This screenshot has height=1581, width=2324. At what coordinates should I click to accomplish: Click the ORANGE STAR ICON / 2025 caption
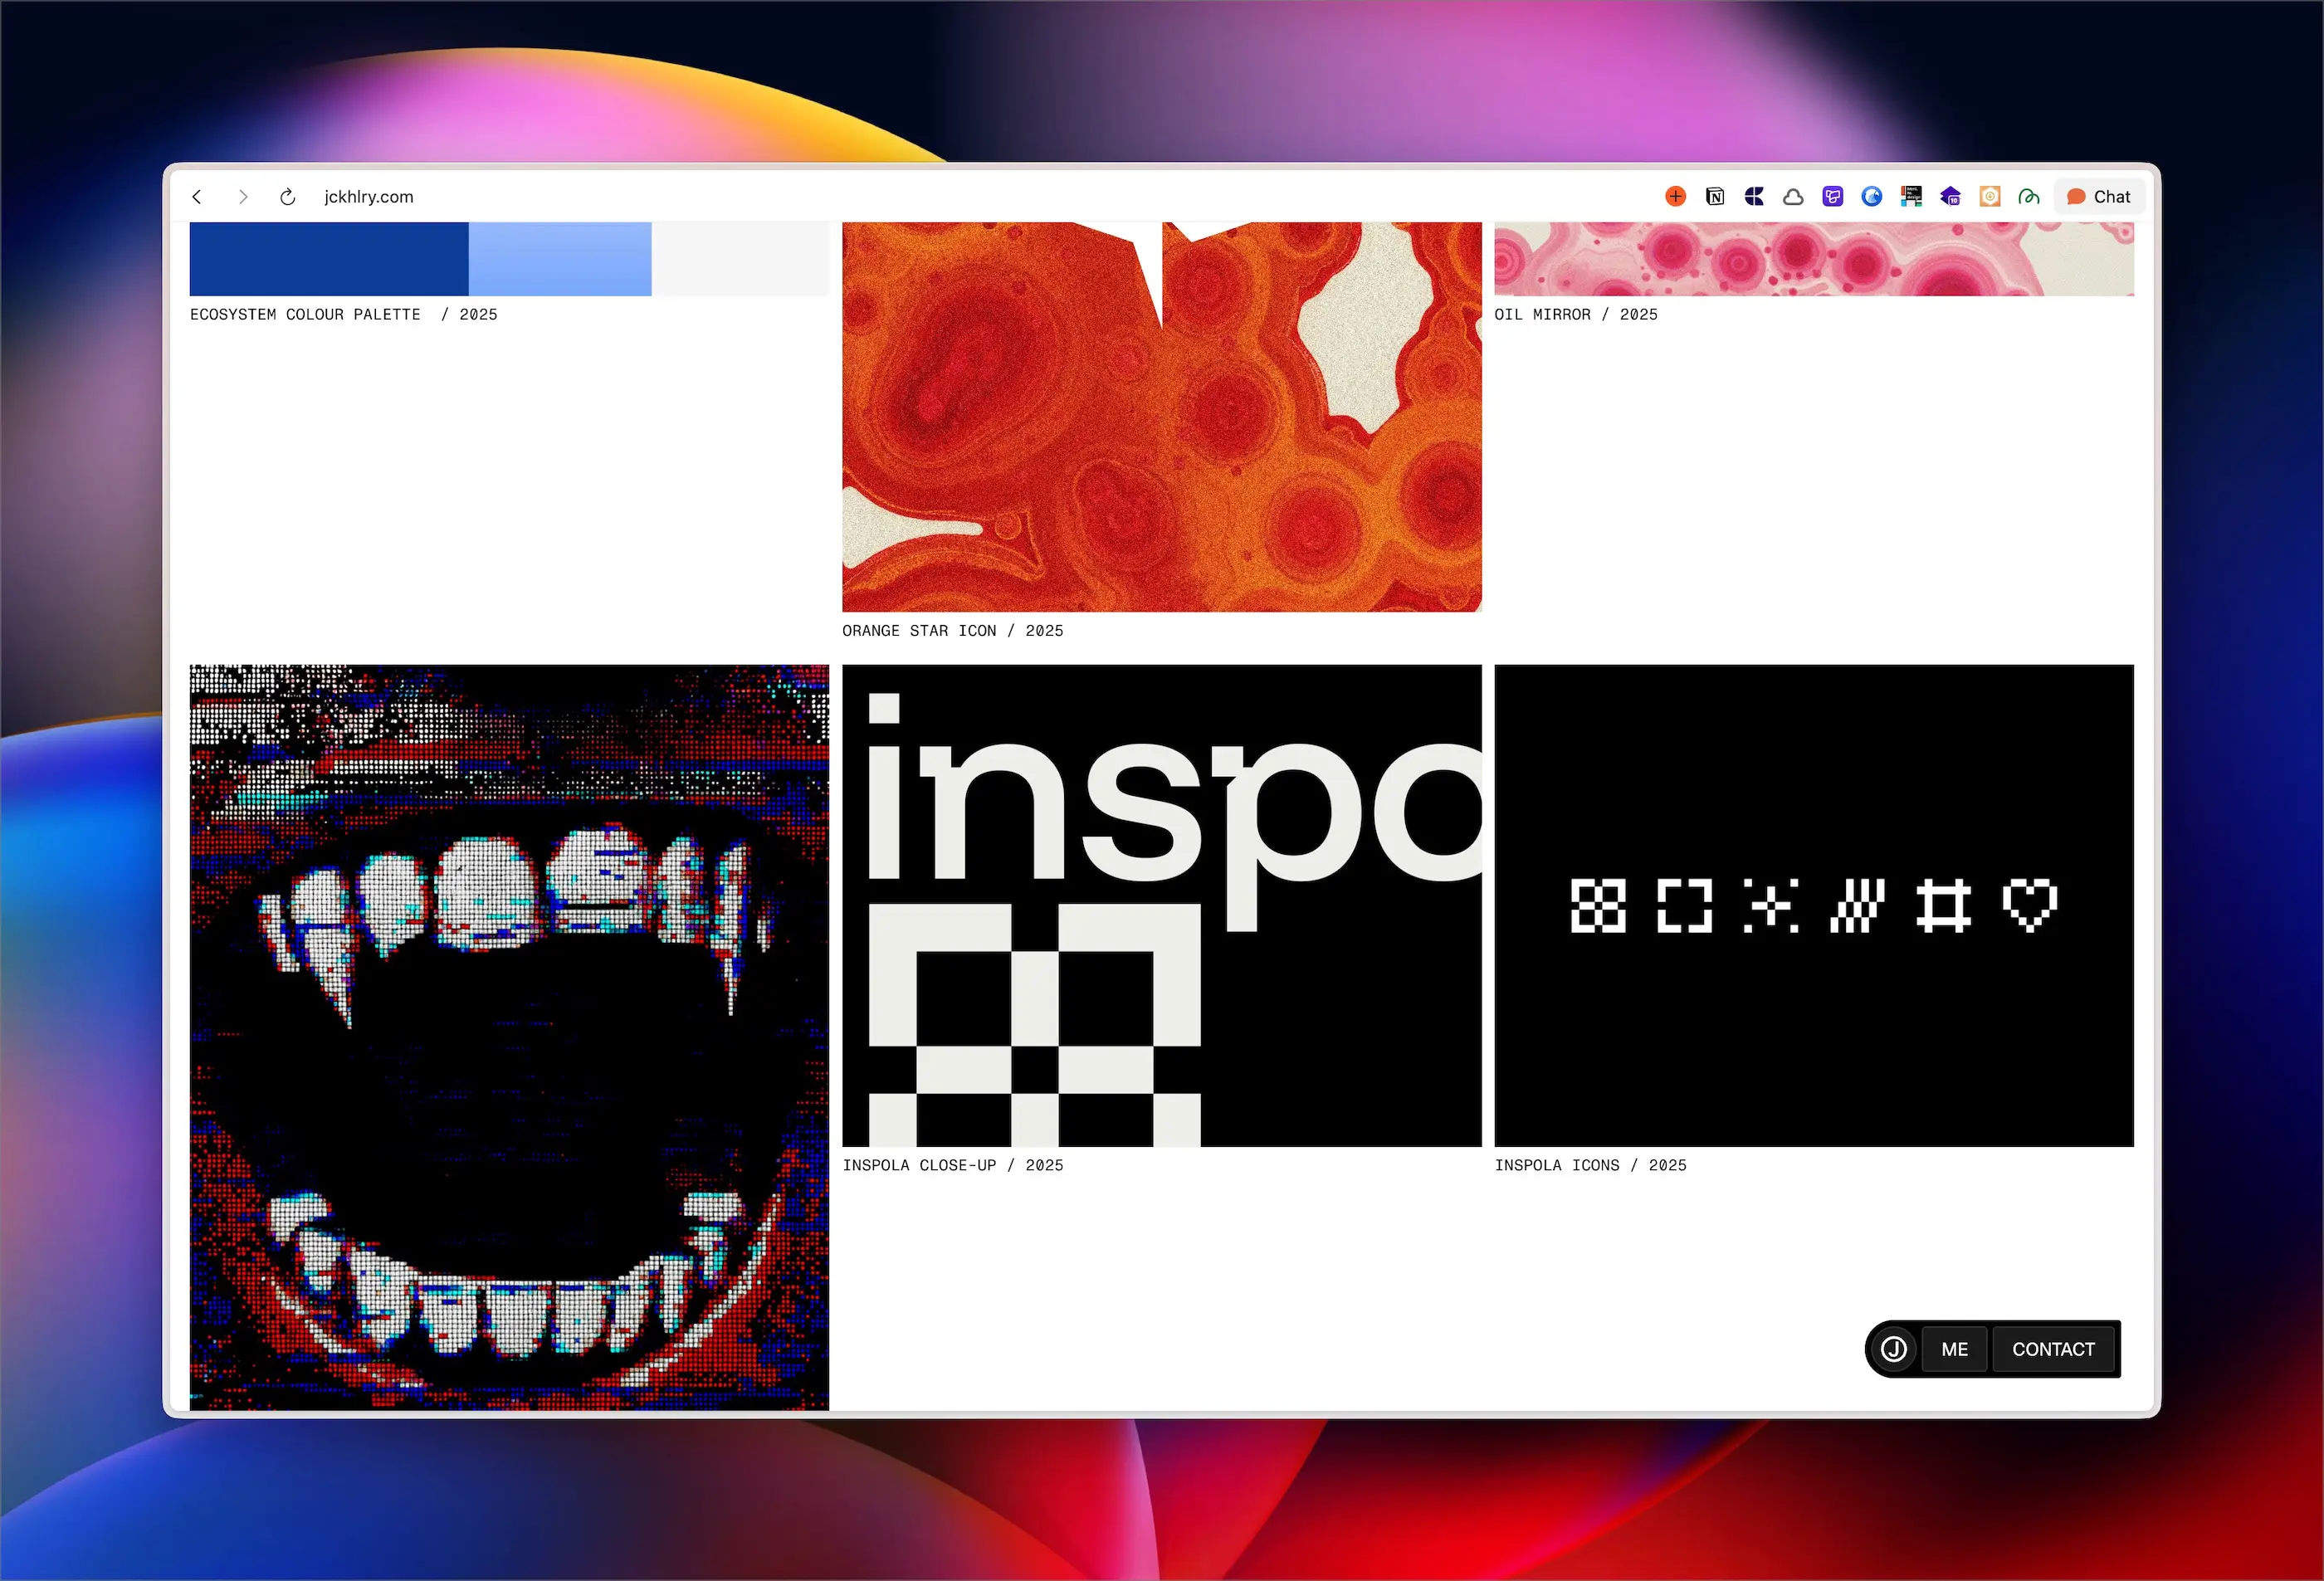(952, 631)
